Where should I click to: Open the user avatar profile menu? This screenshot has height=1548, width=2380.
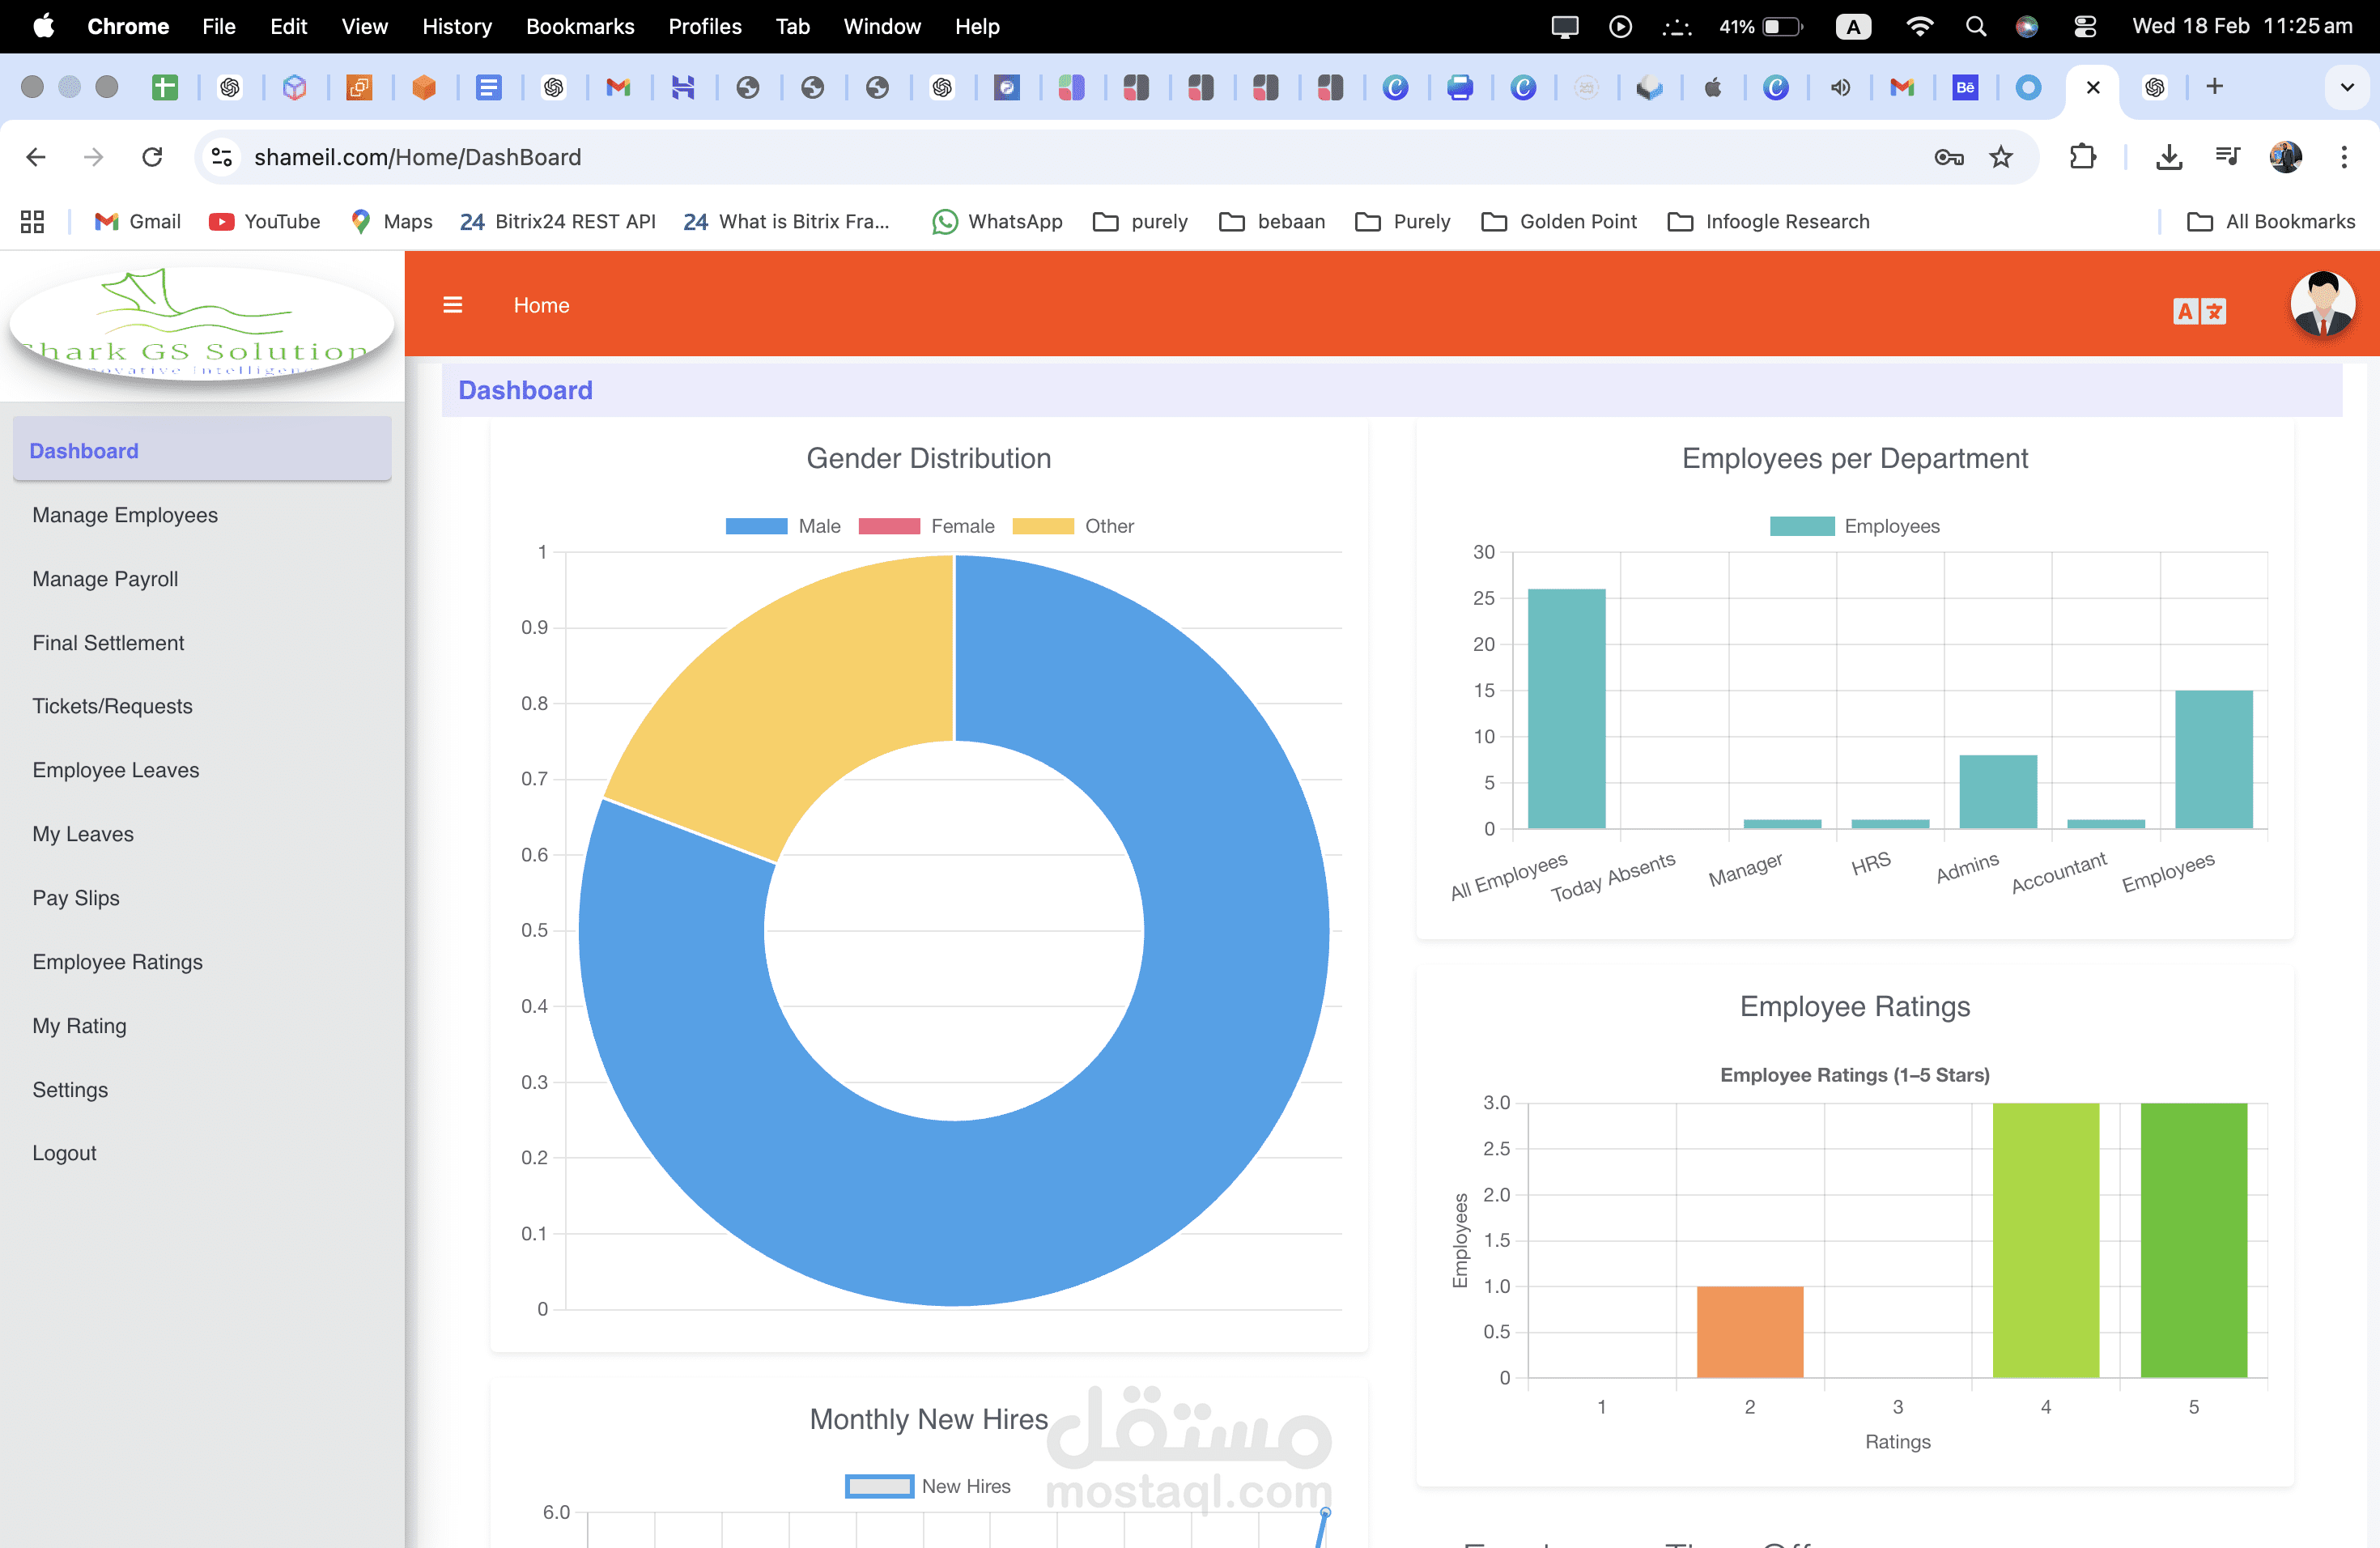pos(2322,304)
